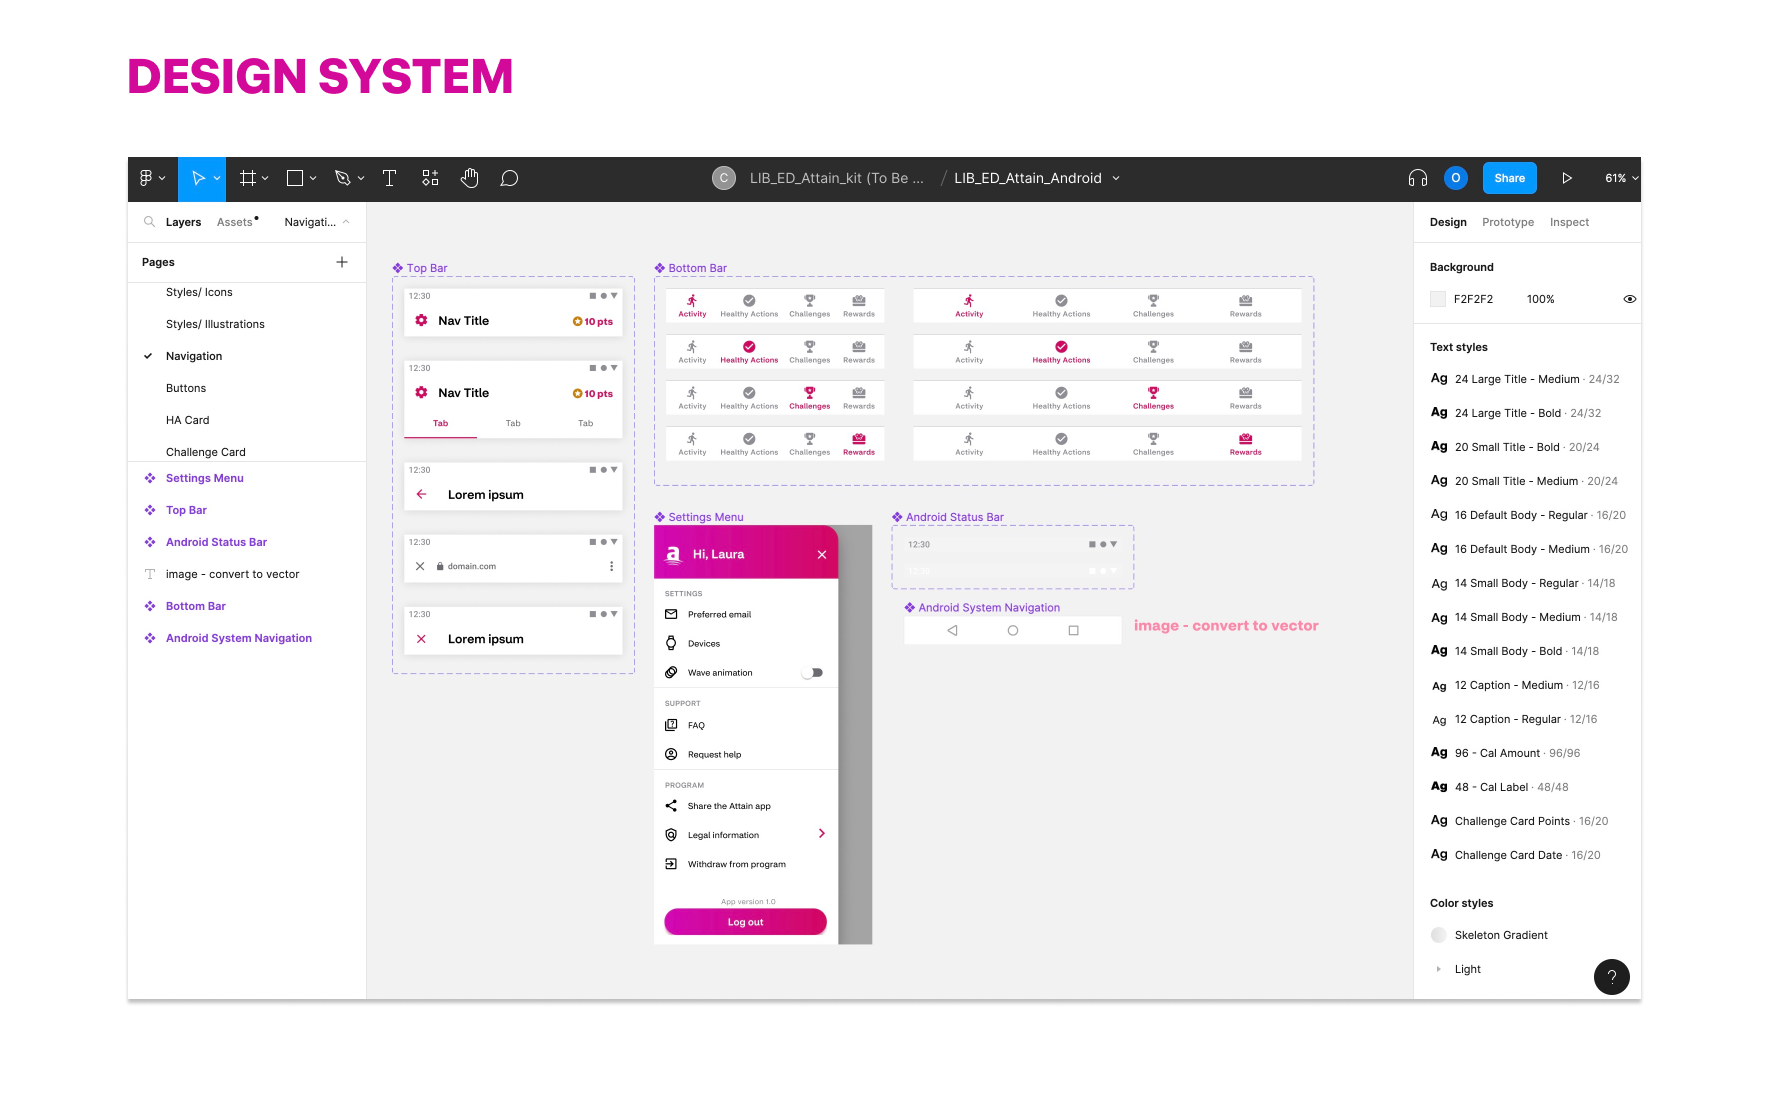Viewport: 1790px width, 1095px height.
Task: Collapse the Navigati... pages chevron
Action: pyautogui.click(x=346, y=222)
